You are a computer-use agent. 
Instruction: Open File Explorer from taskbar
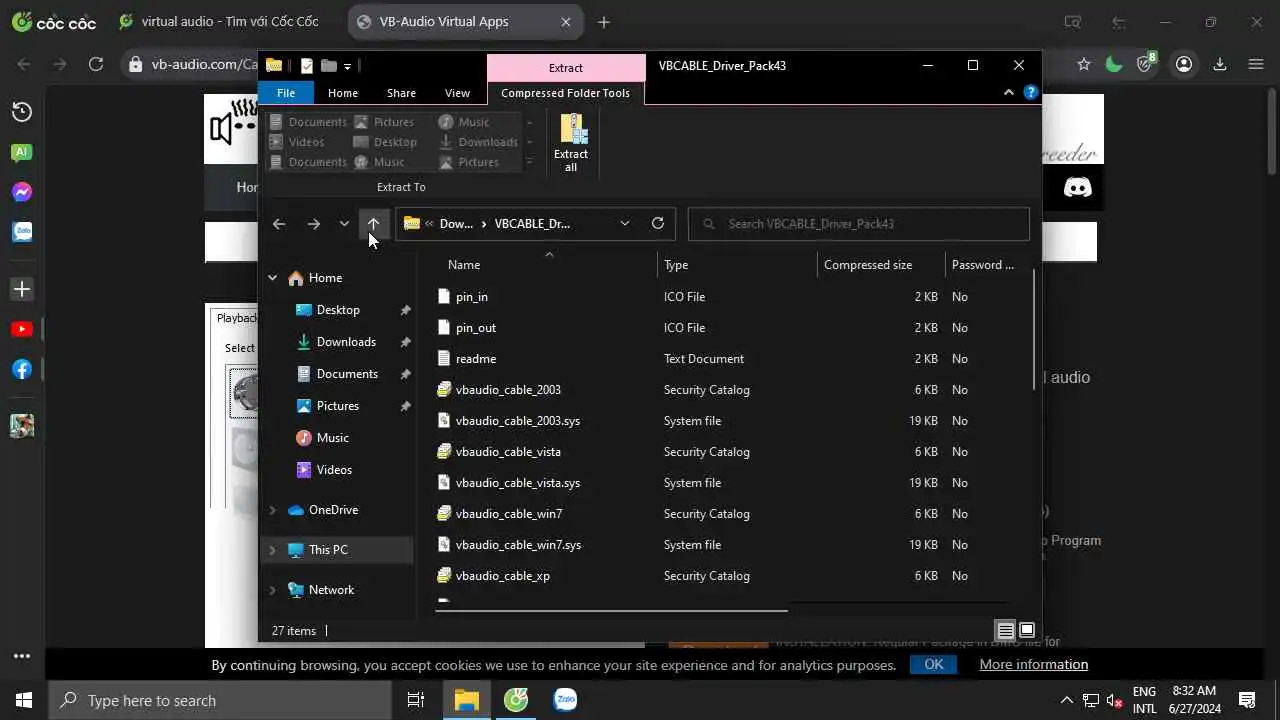pos(467,700)
